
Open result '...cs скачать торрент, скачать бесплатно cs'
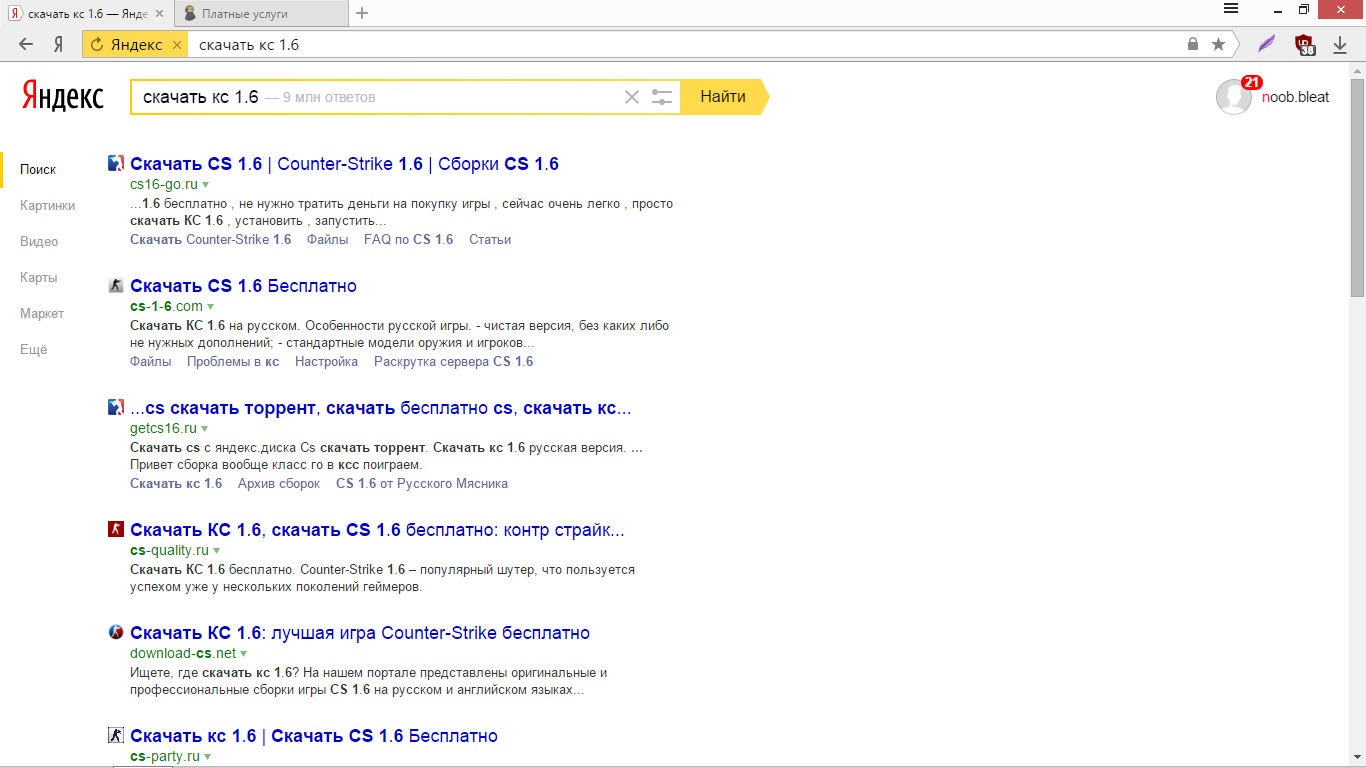[380, 408]
